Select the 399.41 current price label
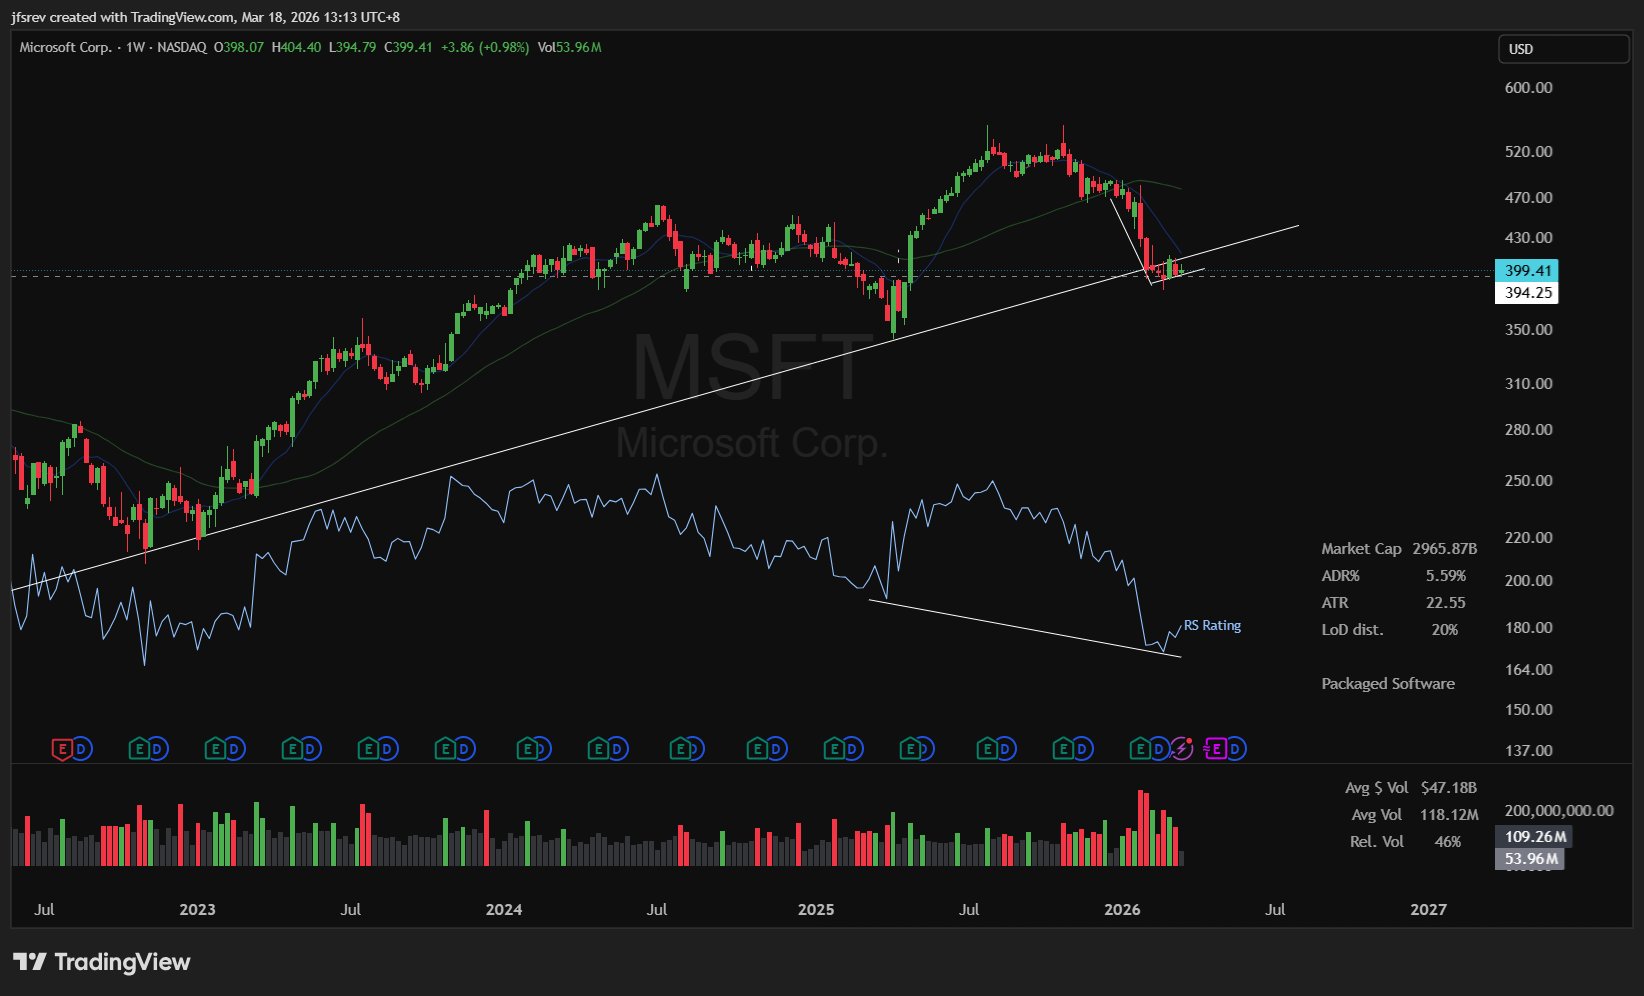 point(1528,270)
